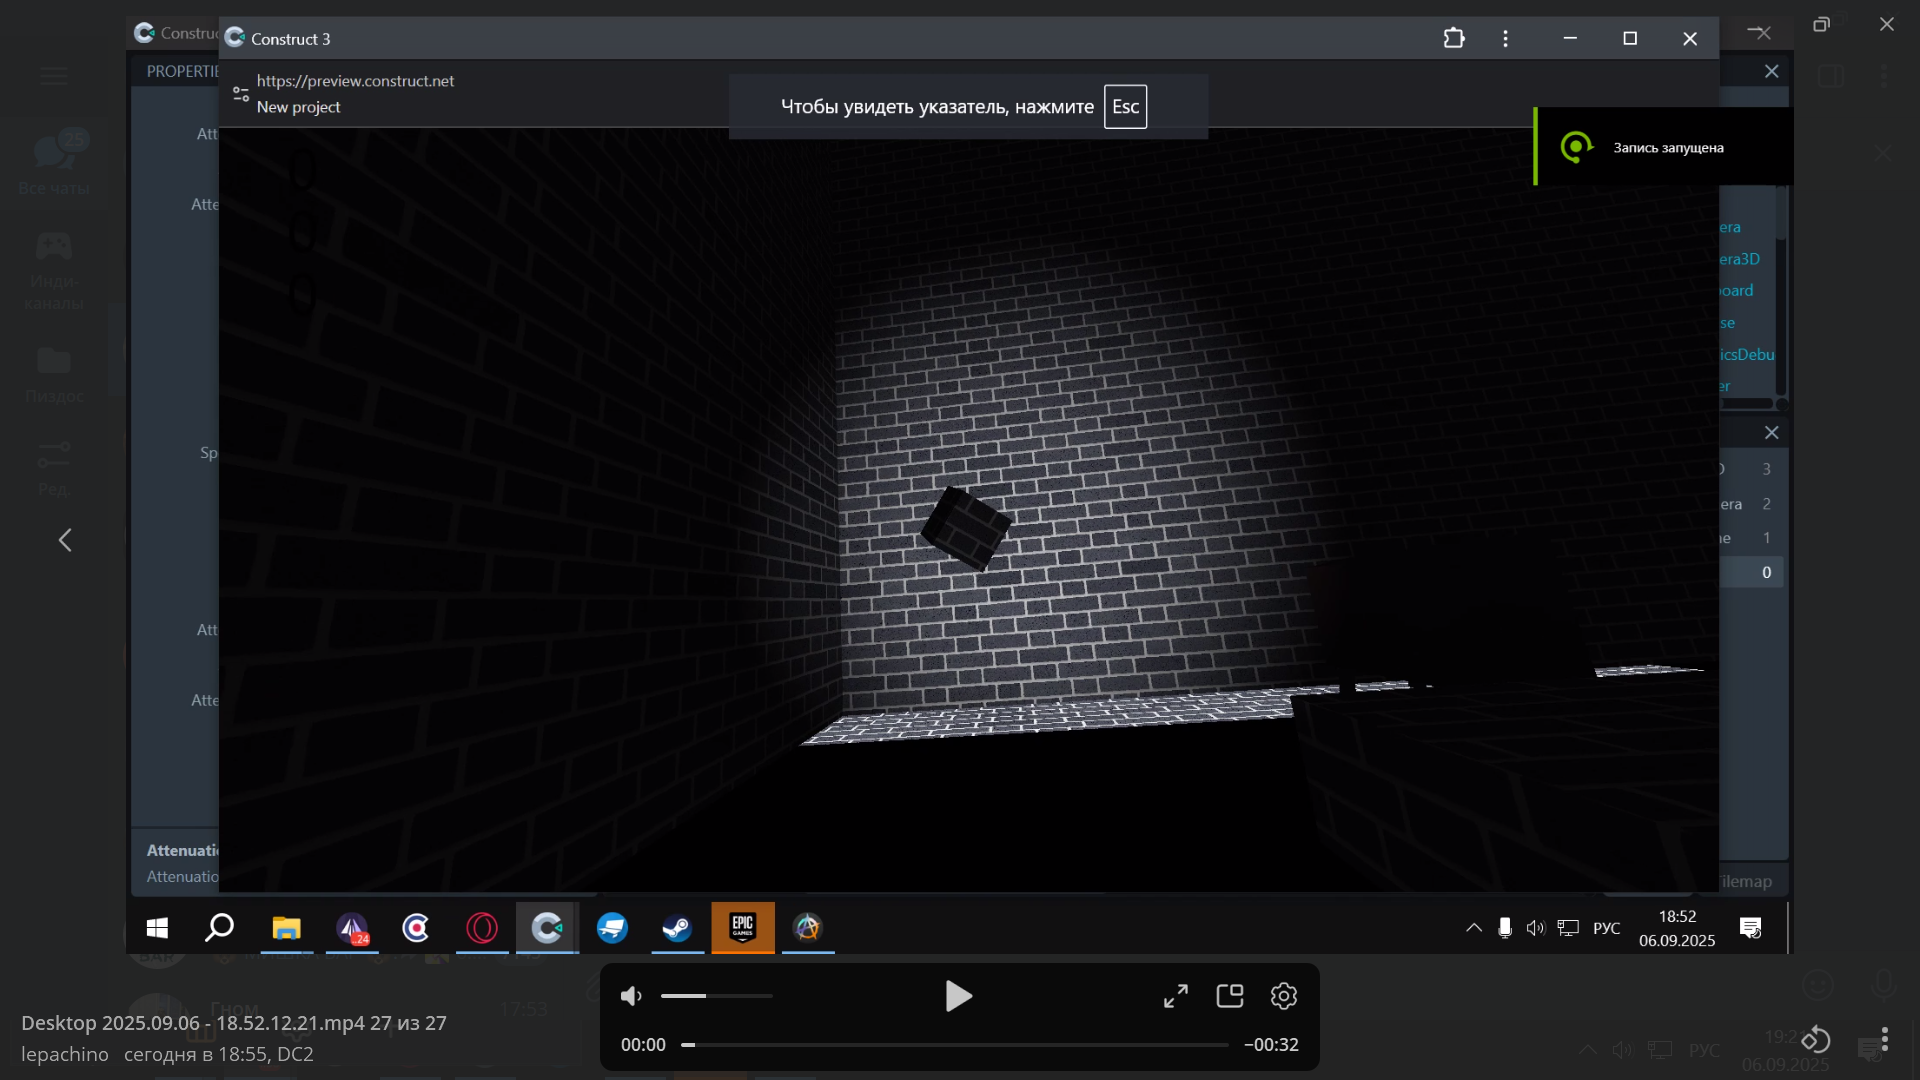Viewport: 1920px width, 1080px height.
Task: Open picture-in-picture mode for the video
Action: tap(1230, 996)
